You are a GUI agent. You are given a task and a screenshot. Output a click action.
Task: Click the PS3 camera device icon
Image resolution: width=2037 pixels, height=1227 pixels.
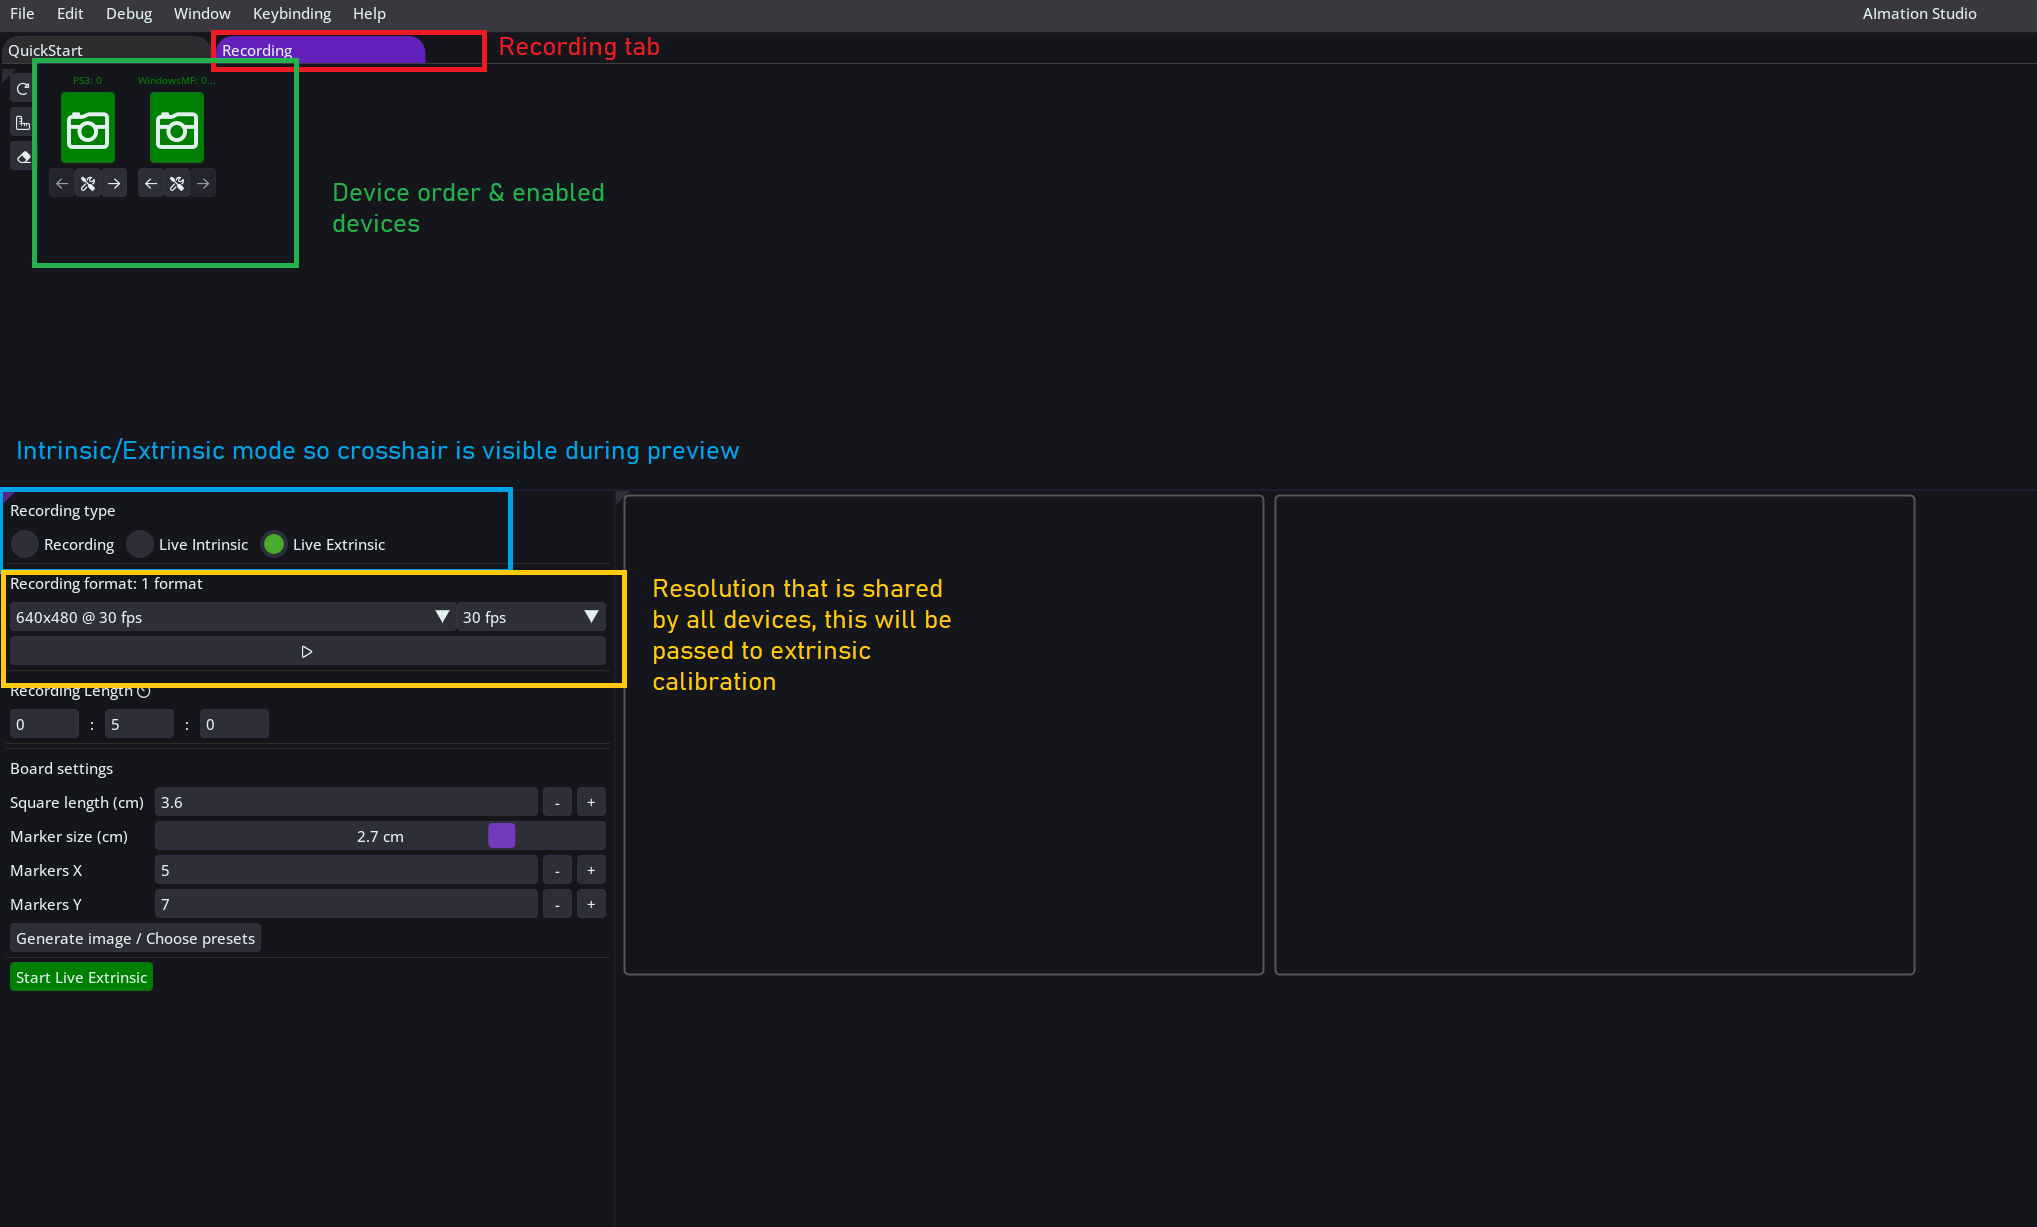[88, 128]
